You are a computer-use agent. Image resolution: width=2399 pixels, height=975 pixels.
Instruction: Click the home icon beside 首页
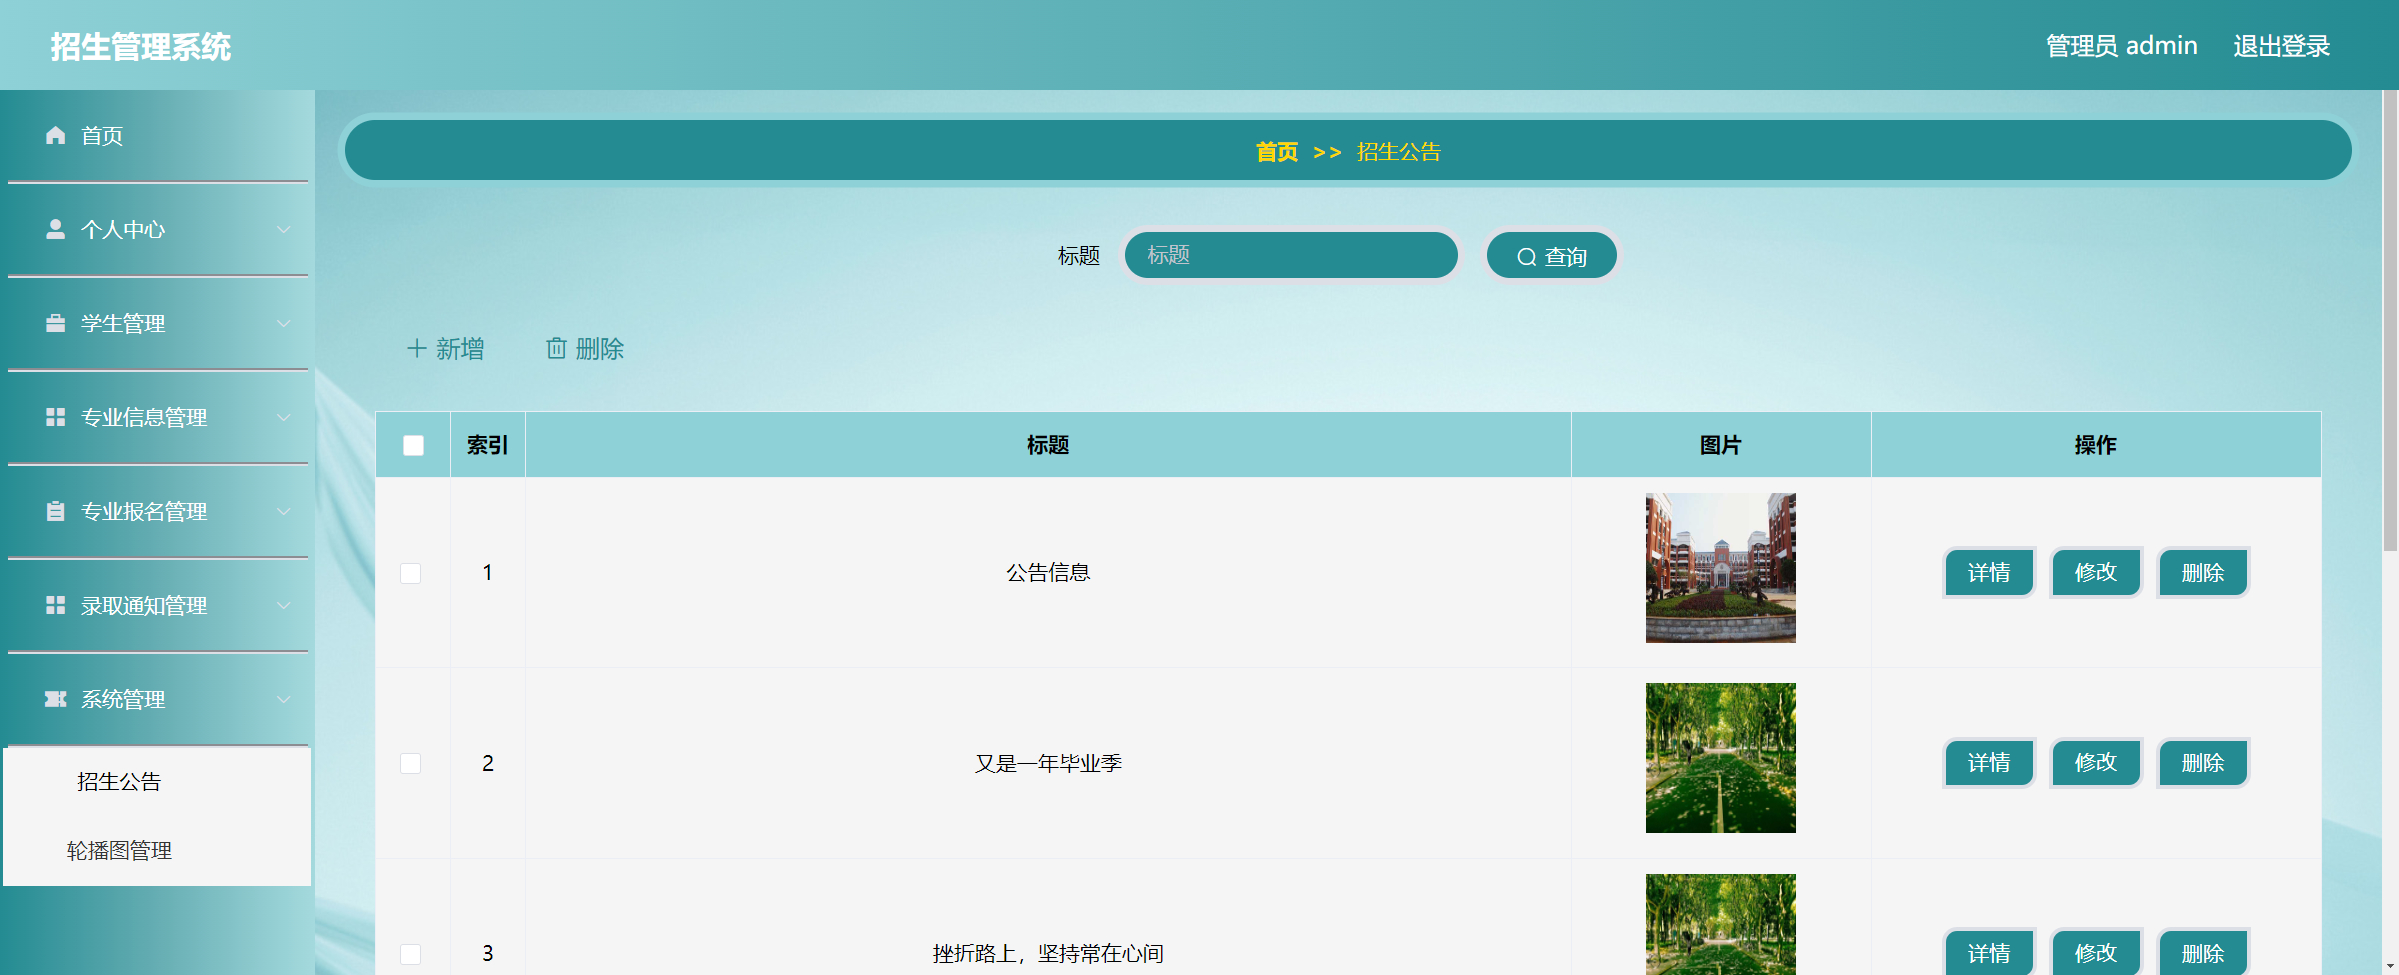[x=56, y=136]
